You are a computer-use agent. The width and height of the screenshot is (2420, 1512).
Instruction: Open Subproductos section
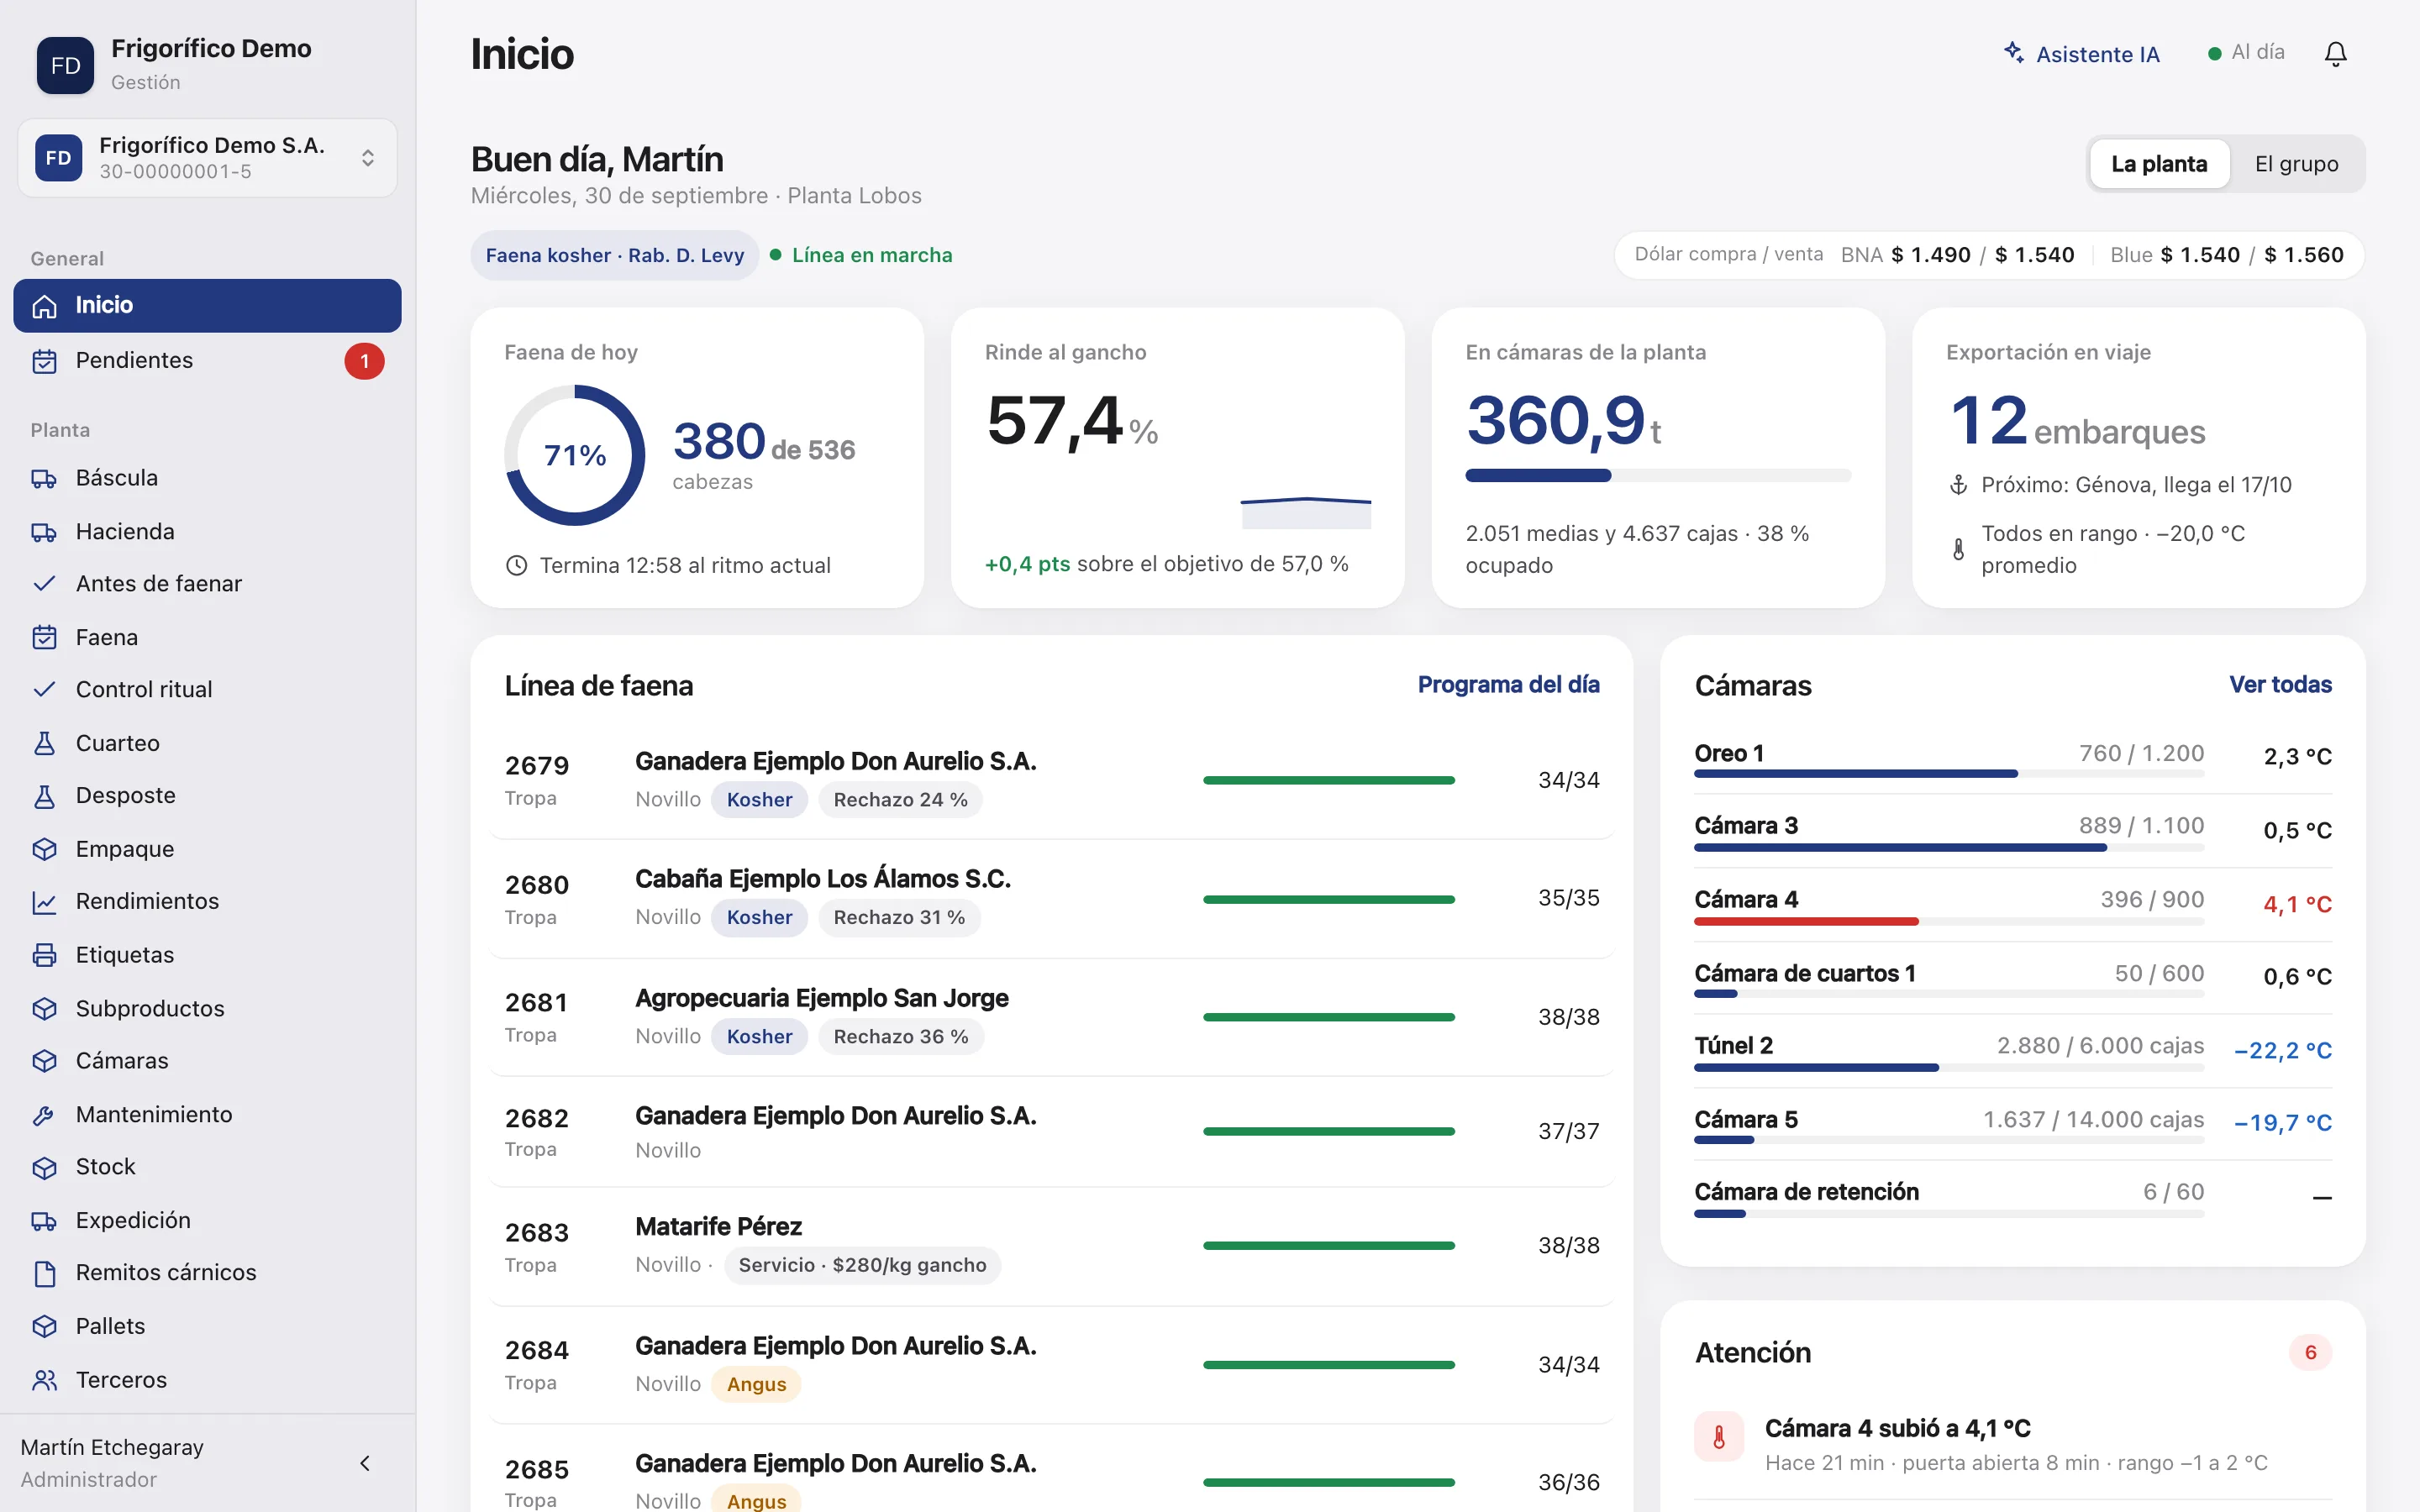pos(207,1008)
